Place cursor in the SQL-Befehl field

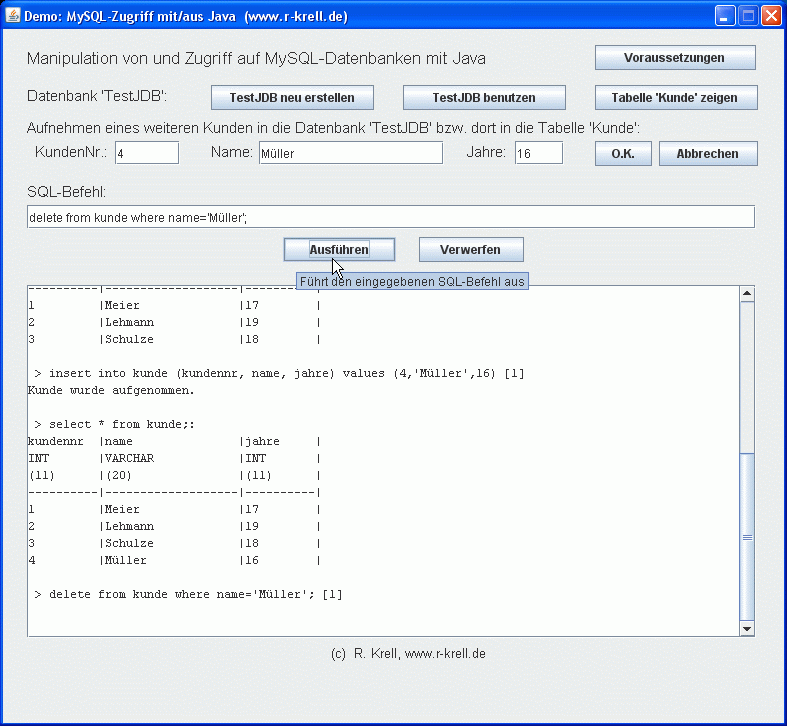[390, 217]
